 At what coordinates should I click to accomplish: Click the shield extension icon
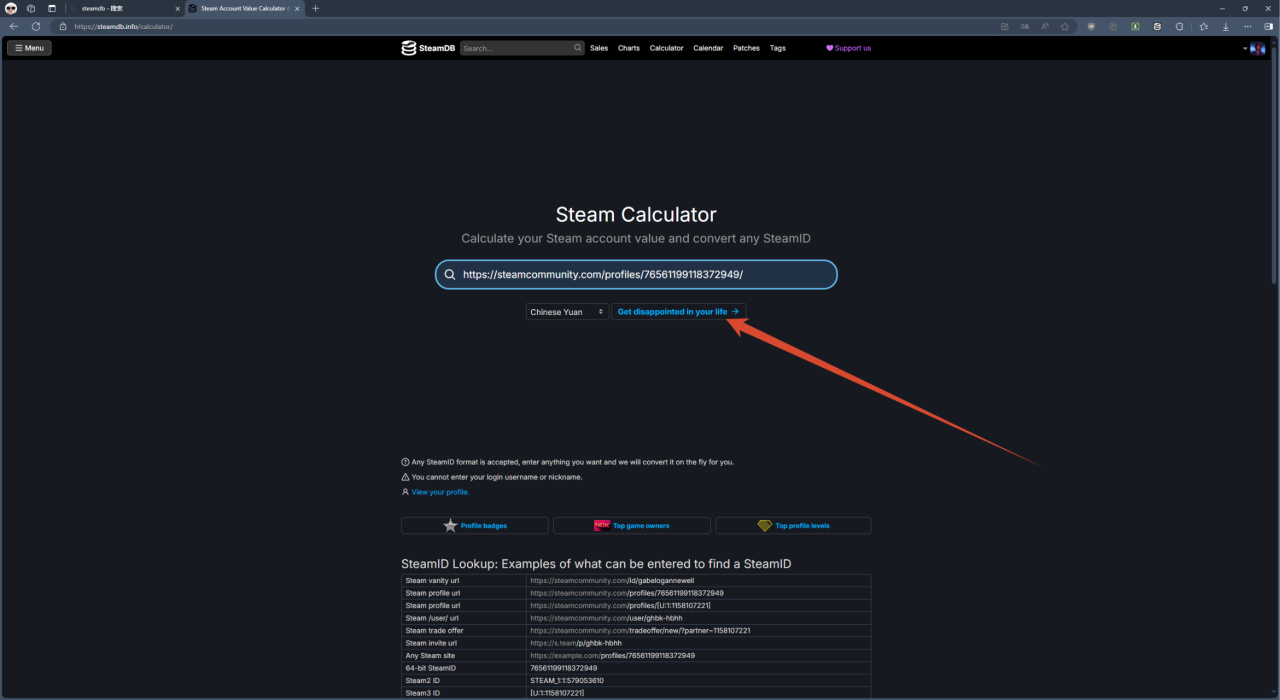[x=1091, y=26]
